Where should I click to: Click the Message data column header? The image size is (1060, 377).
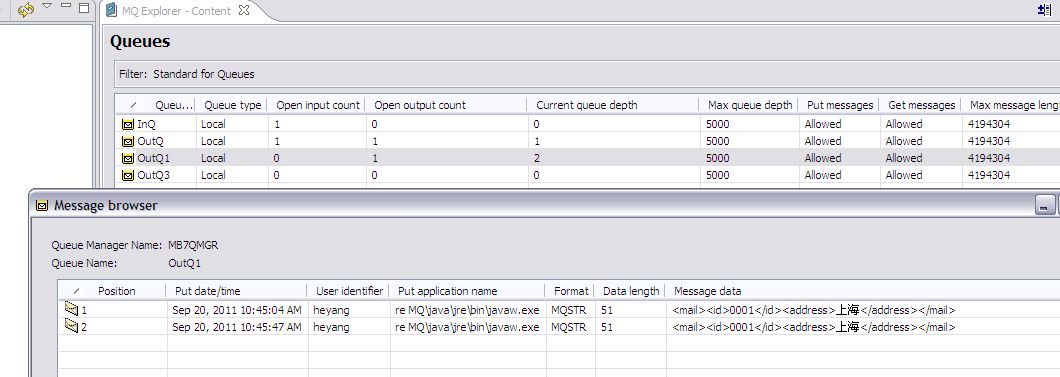(707, 291)
